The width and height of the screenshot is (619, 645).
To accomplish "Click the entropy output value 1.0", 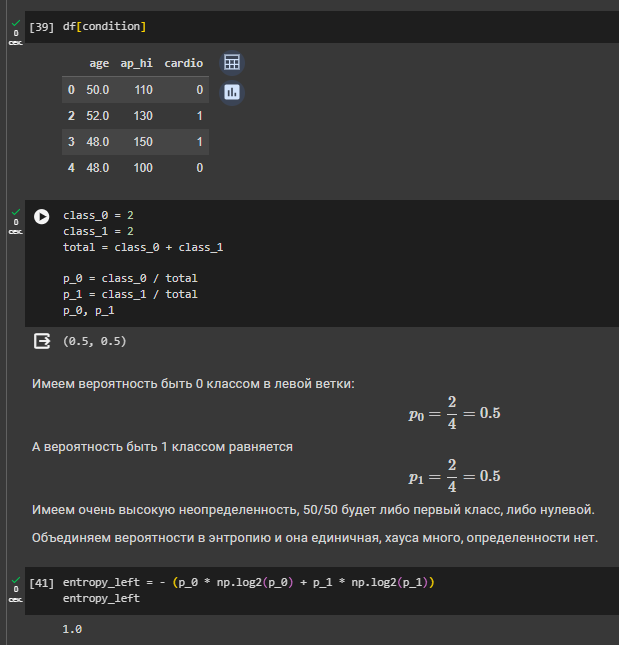I will 72,629.
